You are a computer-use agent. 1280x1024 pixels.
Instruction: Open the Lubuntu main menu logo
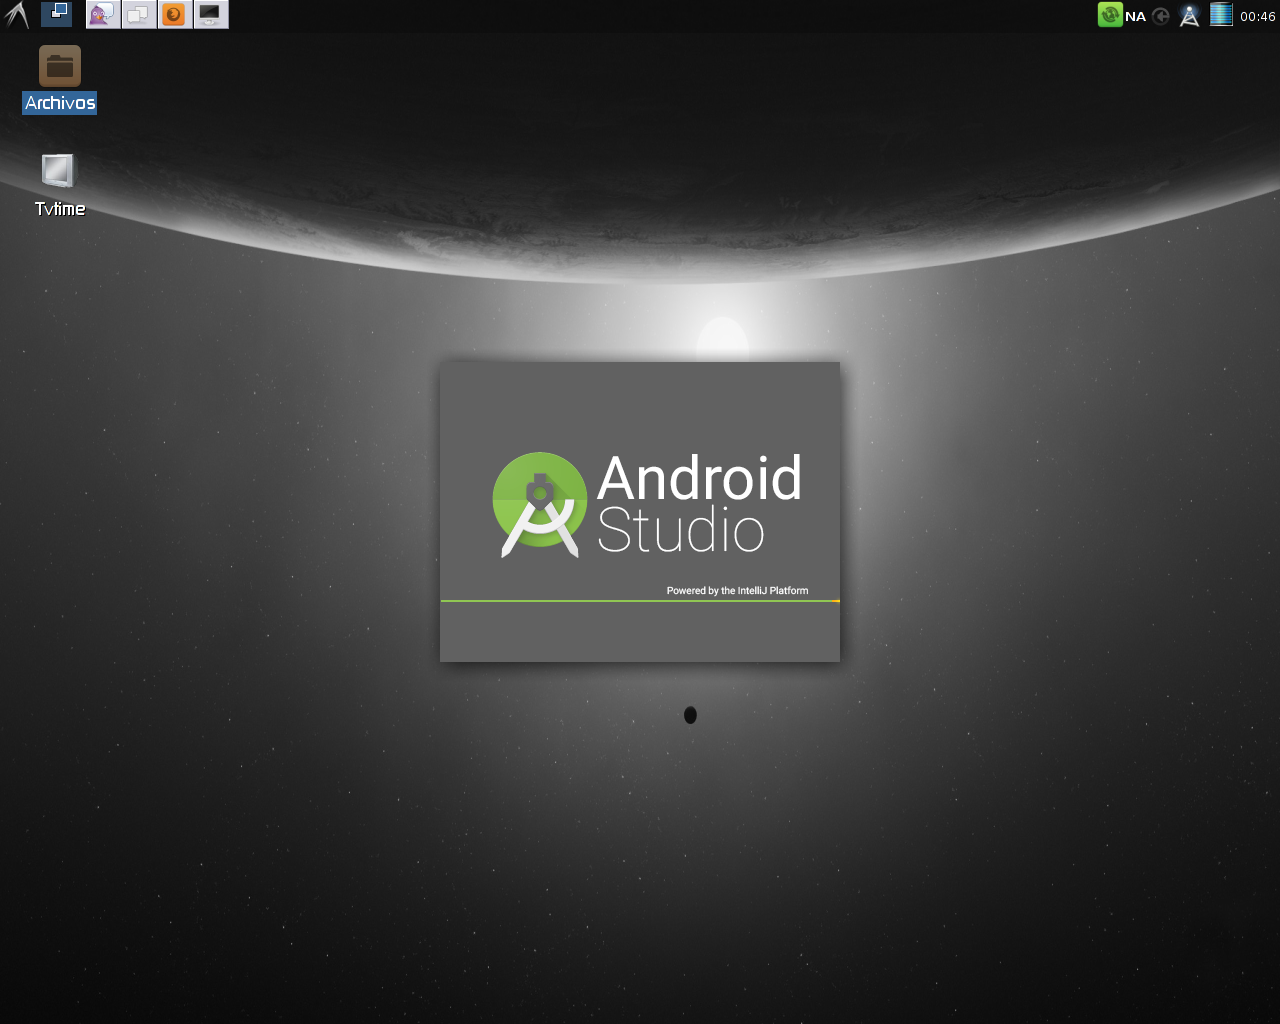pyautogui.click(x=17, y=15)
